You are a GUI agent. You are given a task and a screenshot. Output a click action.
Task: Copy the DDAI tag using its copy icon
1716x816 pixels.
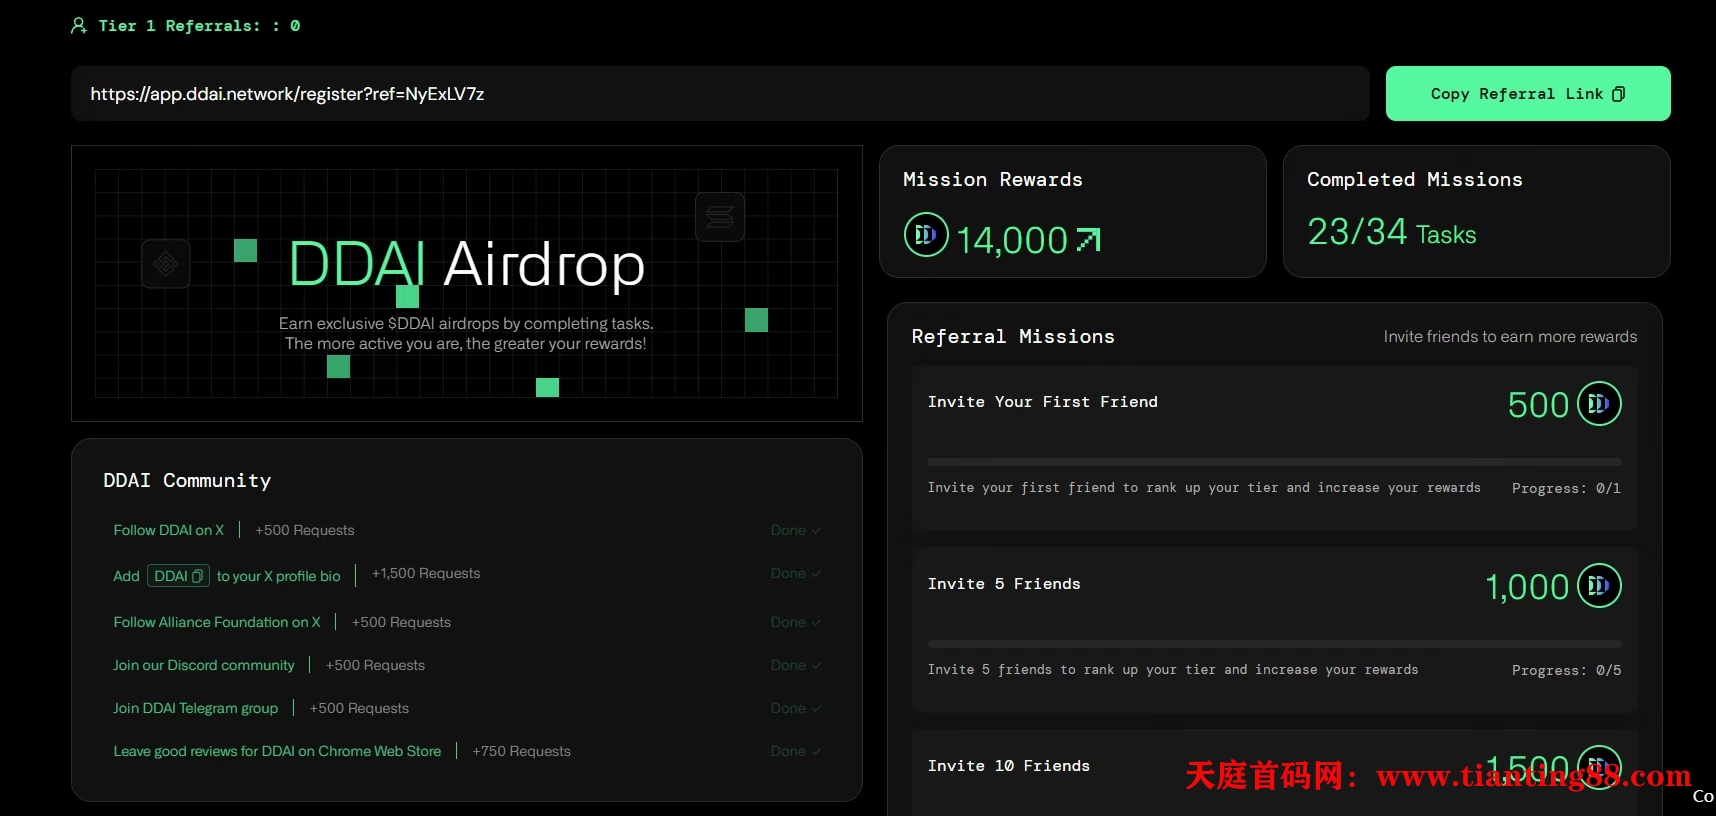point(197,576)
